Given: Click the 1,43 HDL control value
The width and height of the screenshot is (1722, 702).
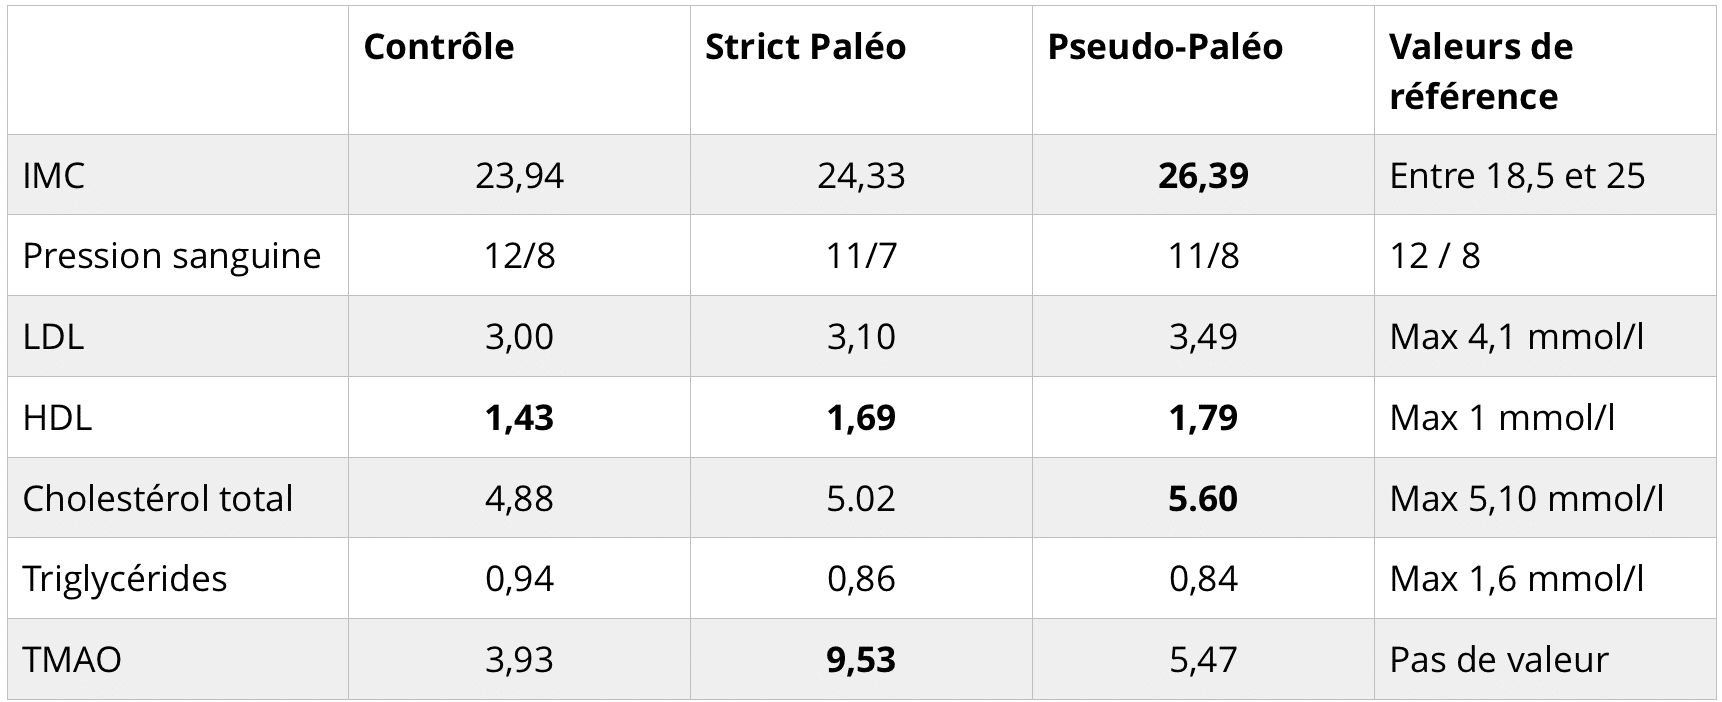Looking at the screenshot, I should pos(519,417).
